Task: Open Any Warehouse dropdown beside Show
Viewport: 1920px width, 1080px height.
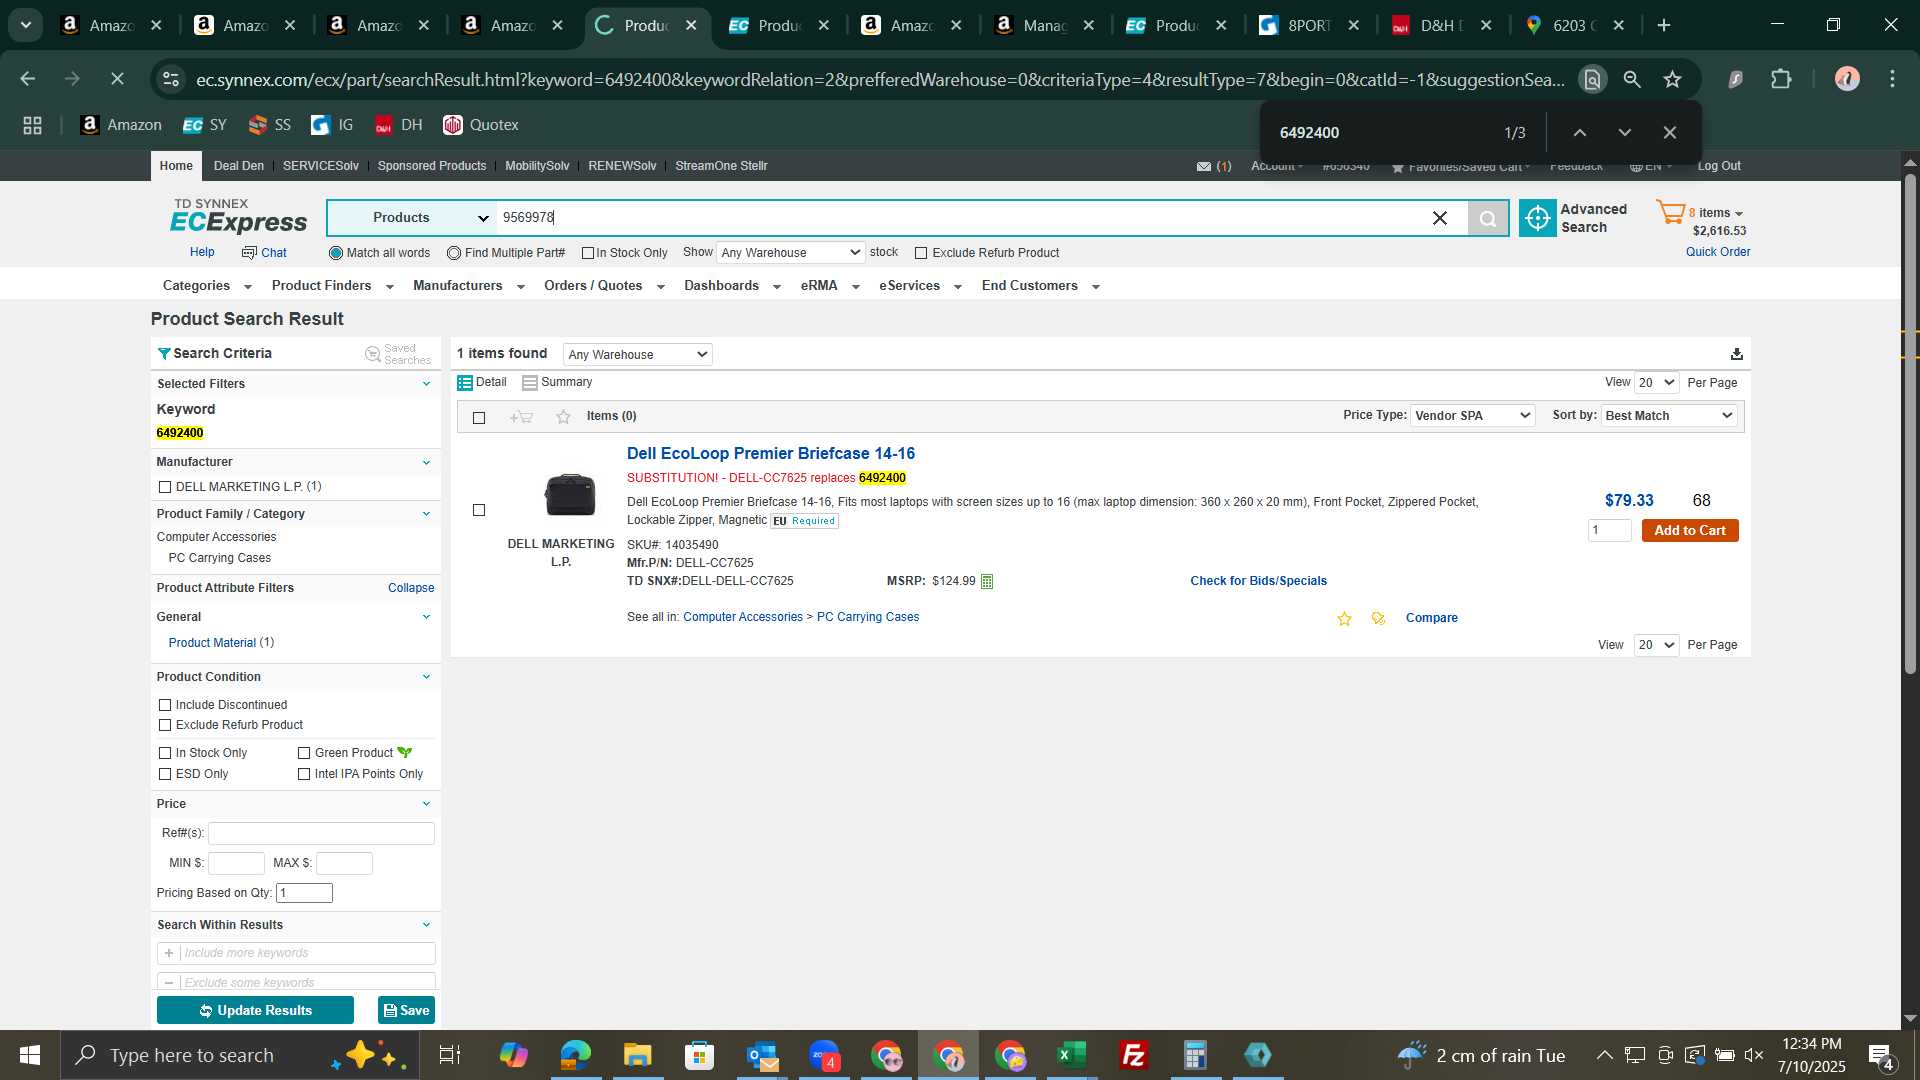Action: (x=790, y=253)
